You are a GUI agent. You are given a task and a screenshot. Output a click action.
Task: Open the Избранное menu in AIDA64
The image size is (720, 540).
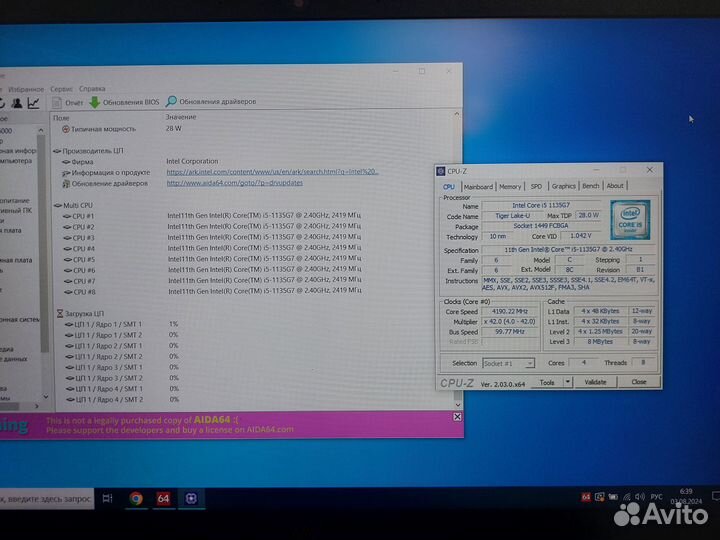[x=26, y=89]
